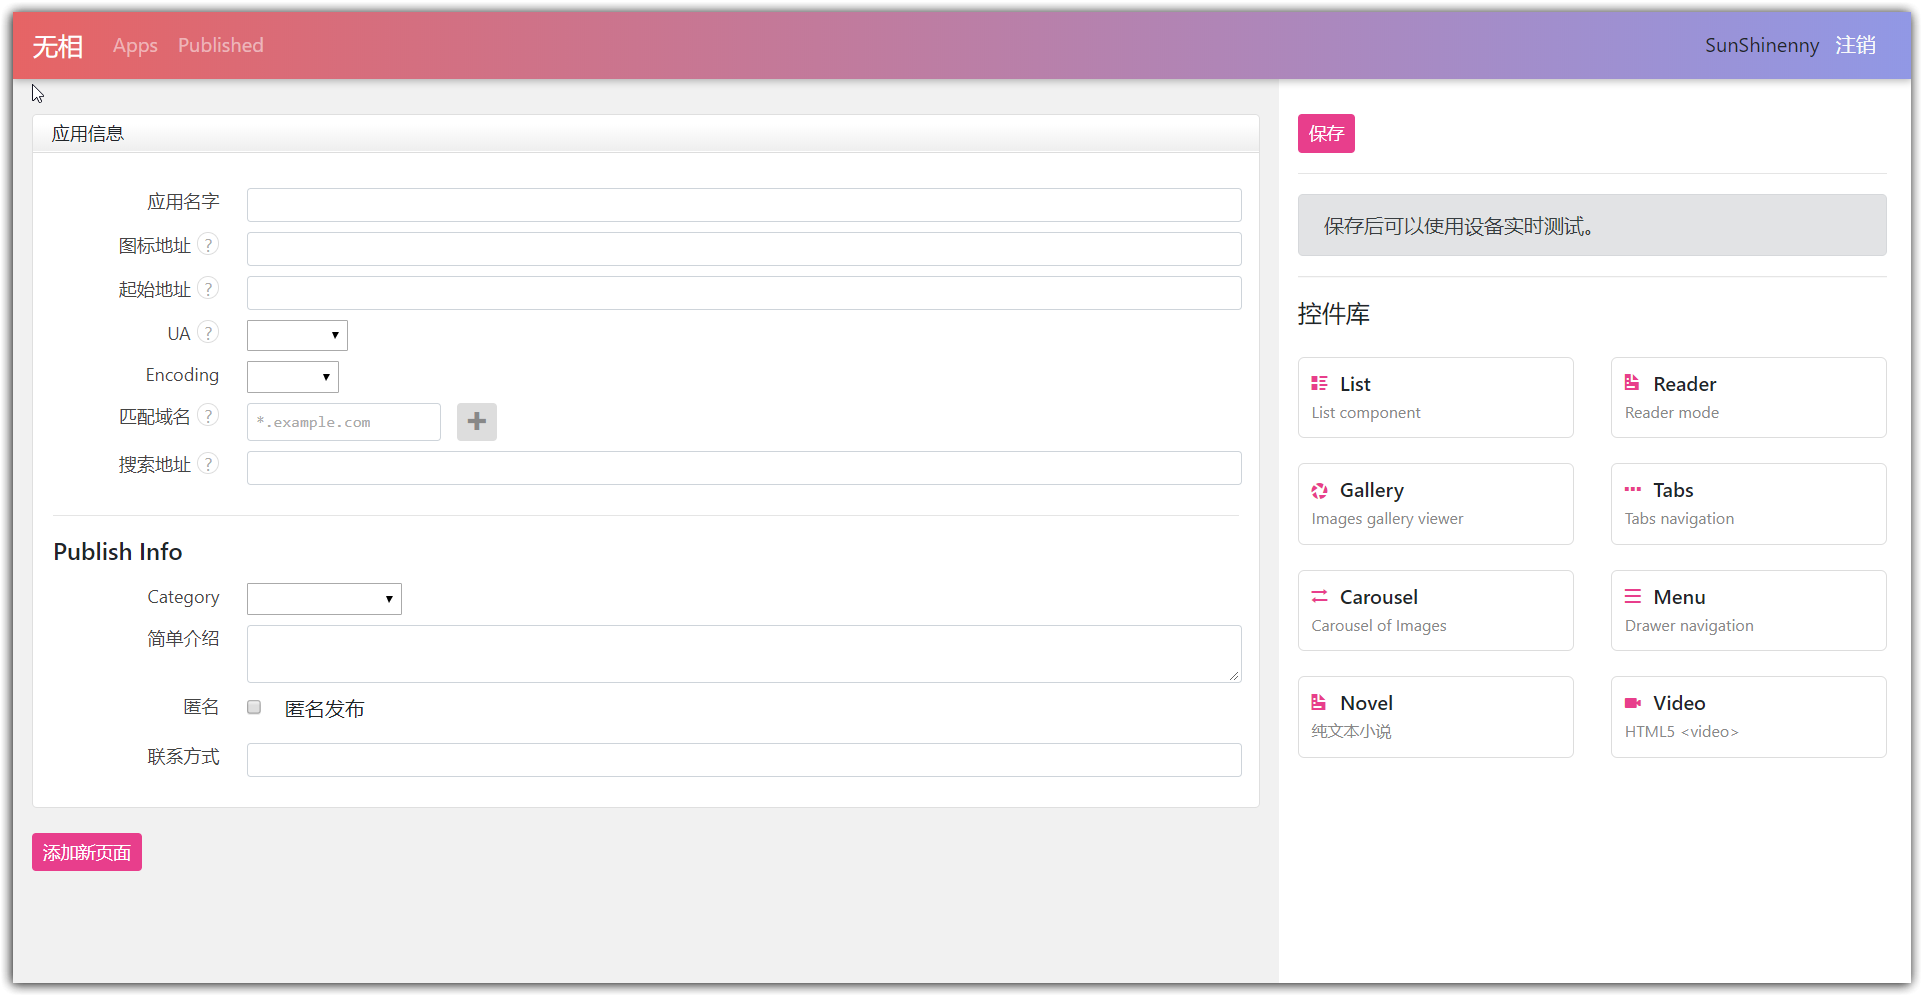Click the Reader mode icon
1923x996 pixels.
click(1632, 383)
